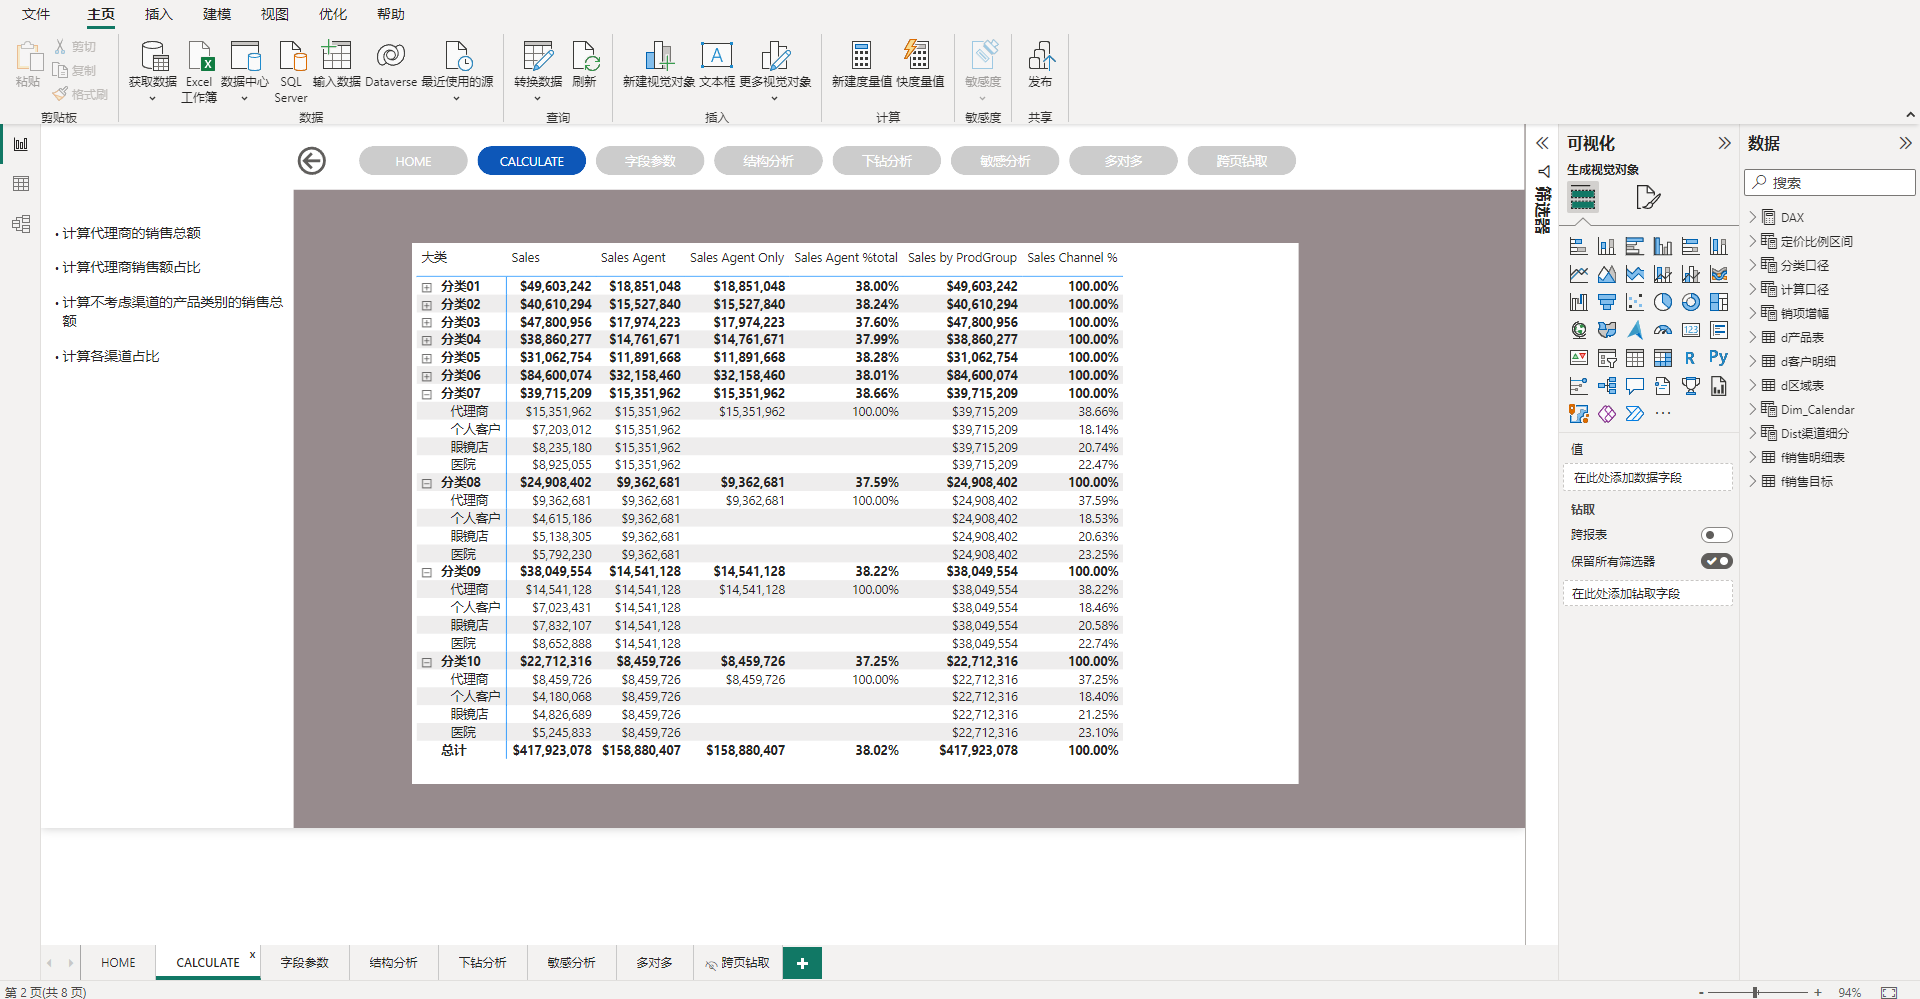The width and height of the screenshot is (1920, 999).
Task: Expand the 分类01 matrix row
Action: [427, 287]
